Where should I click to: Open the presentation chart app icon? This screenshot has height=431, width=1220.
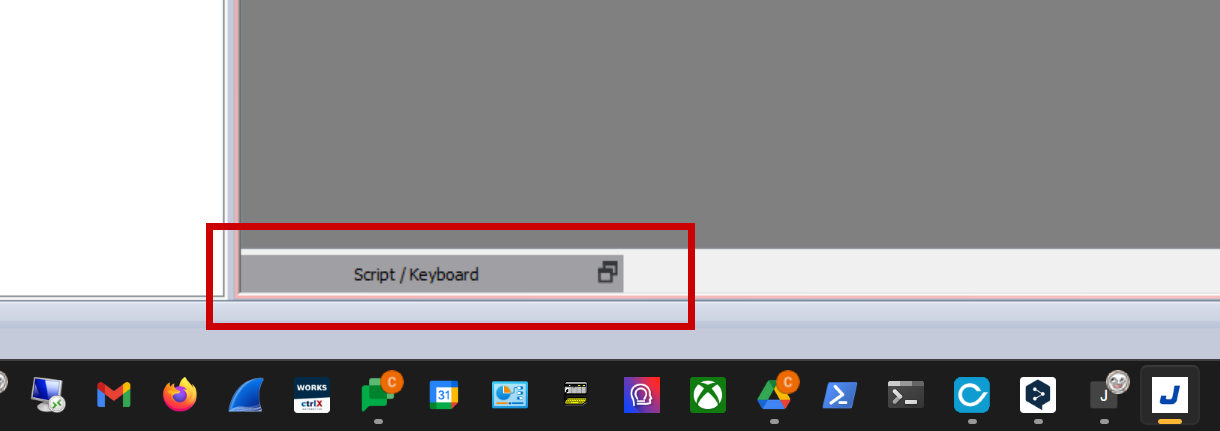pos(510,395)
